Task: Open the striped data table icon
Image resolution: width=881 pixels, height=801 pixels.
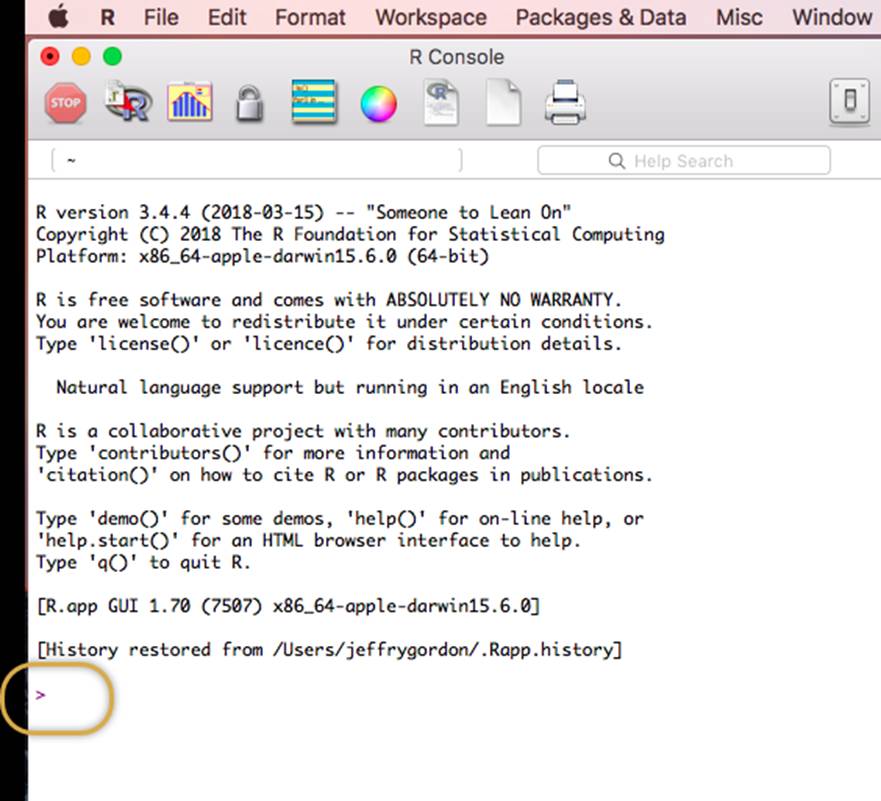Action: coord(313,103)
